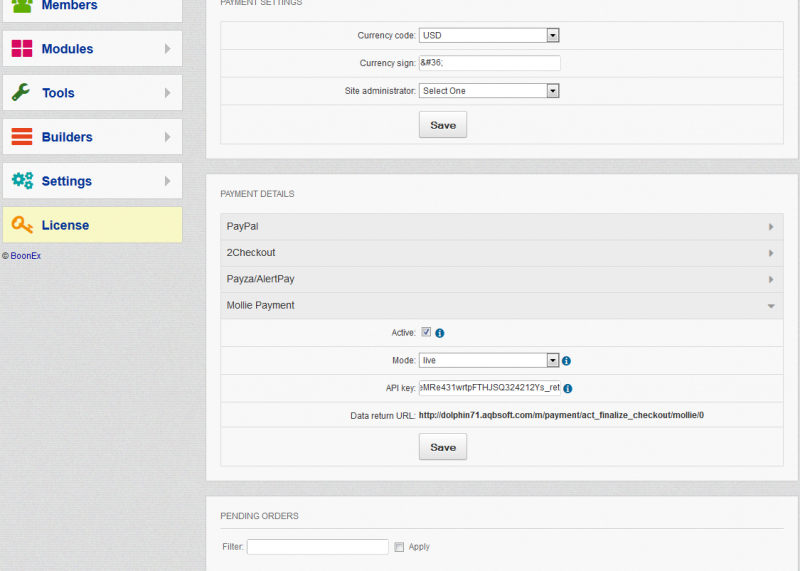Save the payment settings form
Screen dimensions: 800x571
tap(443, 125)
